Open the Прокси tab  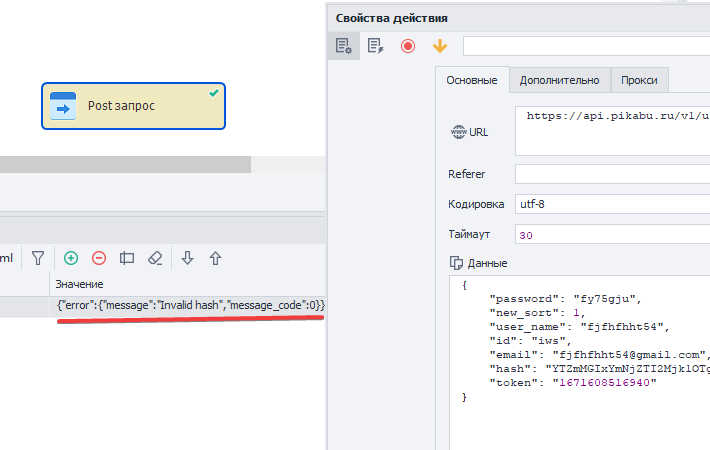[639, 80]
